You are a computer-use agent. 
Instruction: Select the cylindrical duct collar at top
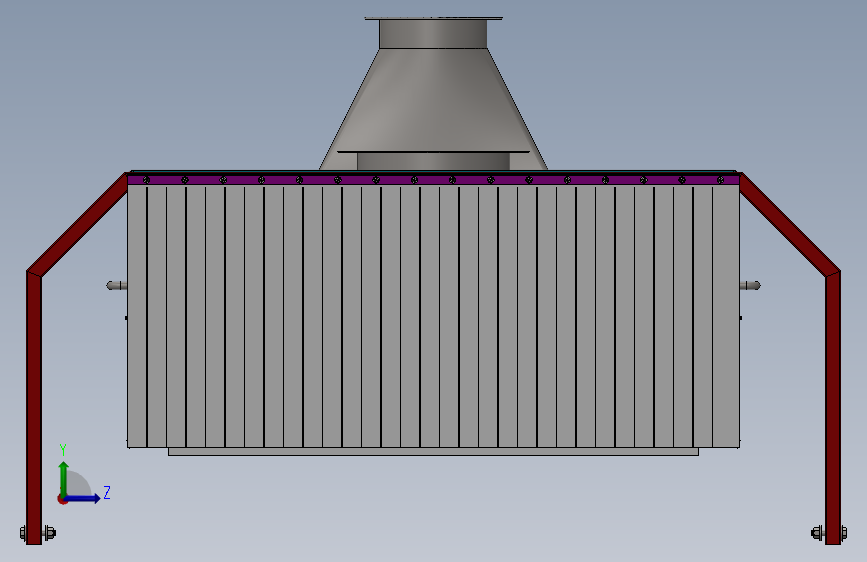(x=433, y=33)
